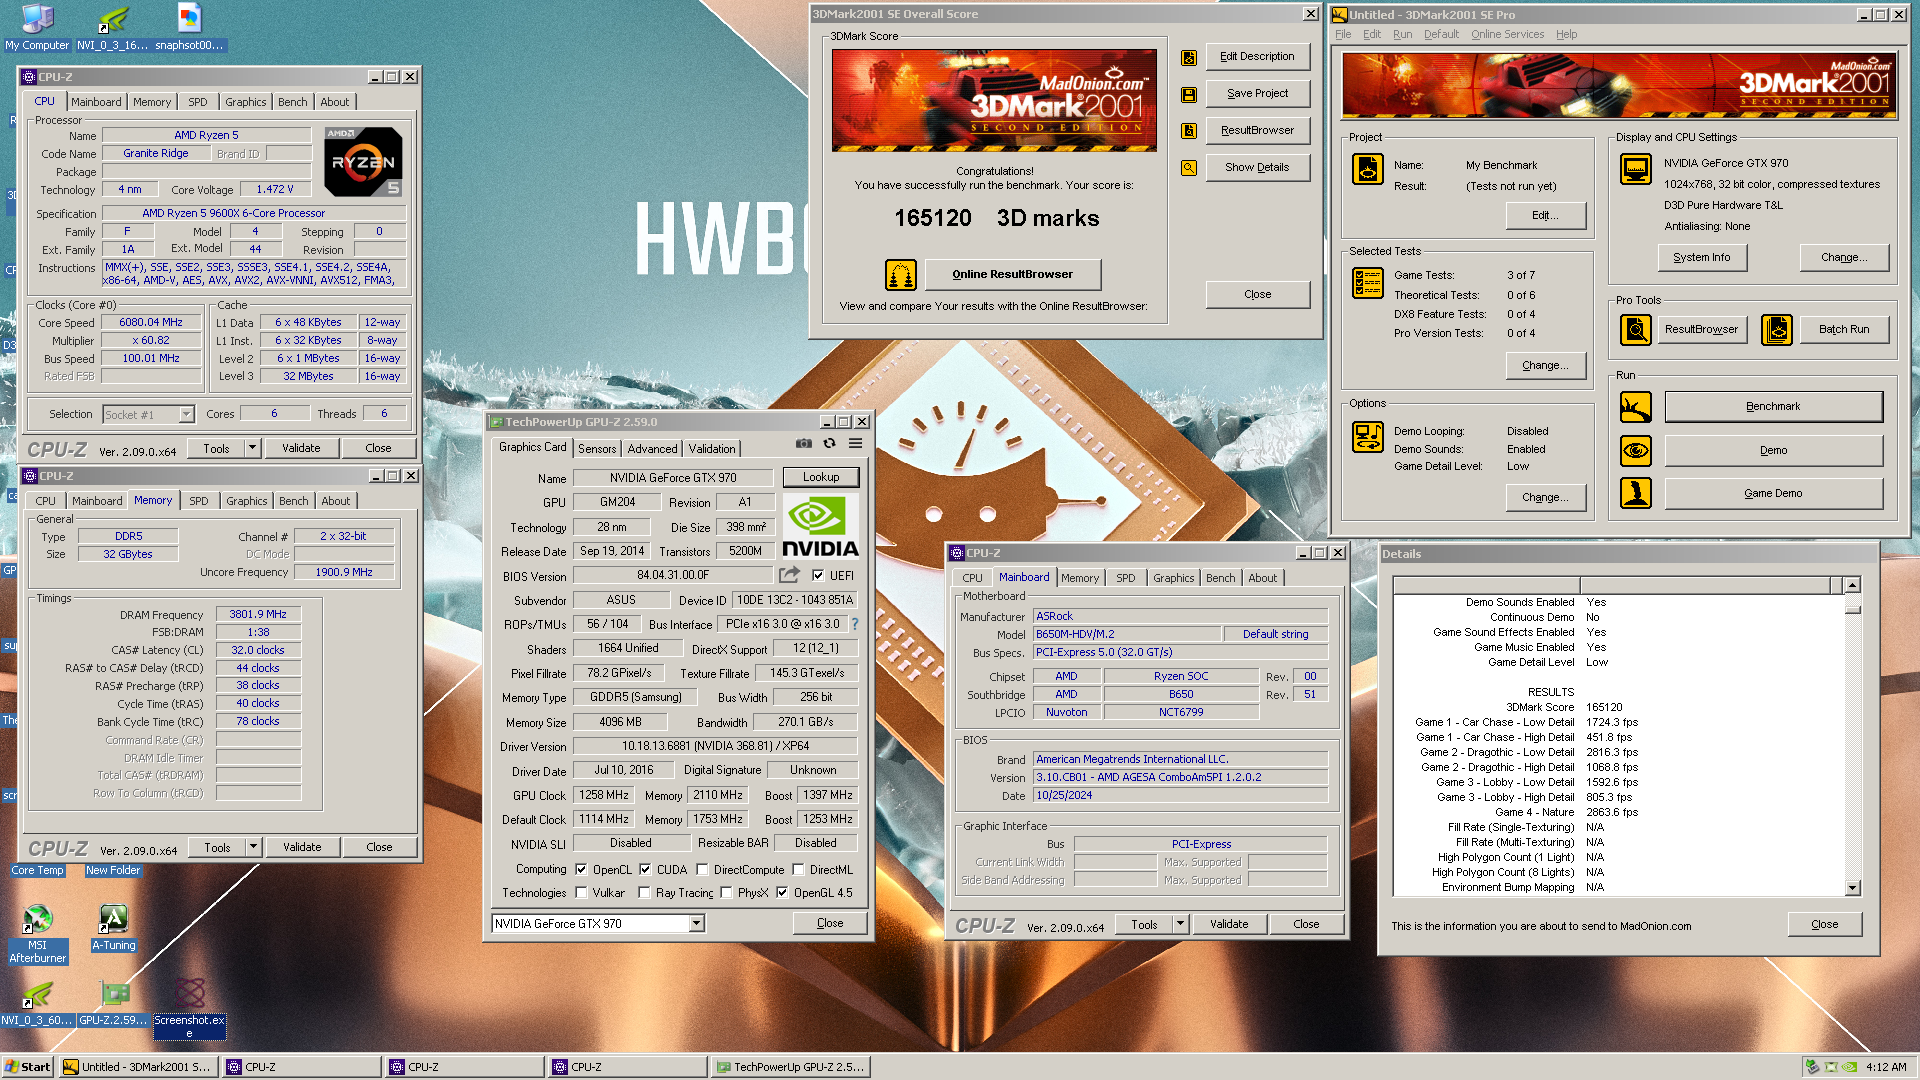Click Edit button in Project section
This screenshot has width=1920, height=1080.
(1545, 215)
